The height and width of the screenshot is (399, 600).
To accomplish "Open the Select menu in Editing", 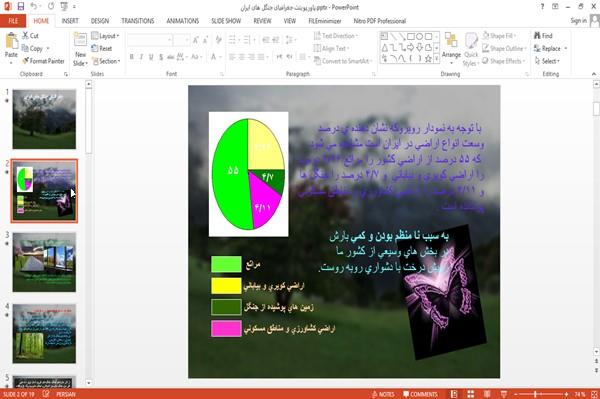I will [547, 61].
